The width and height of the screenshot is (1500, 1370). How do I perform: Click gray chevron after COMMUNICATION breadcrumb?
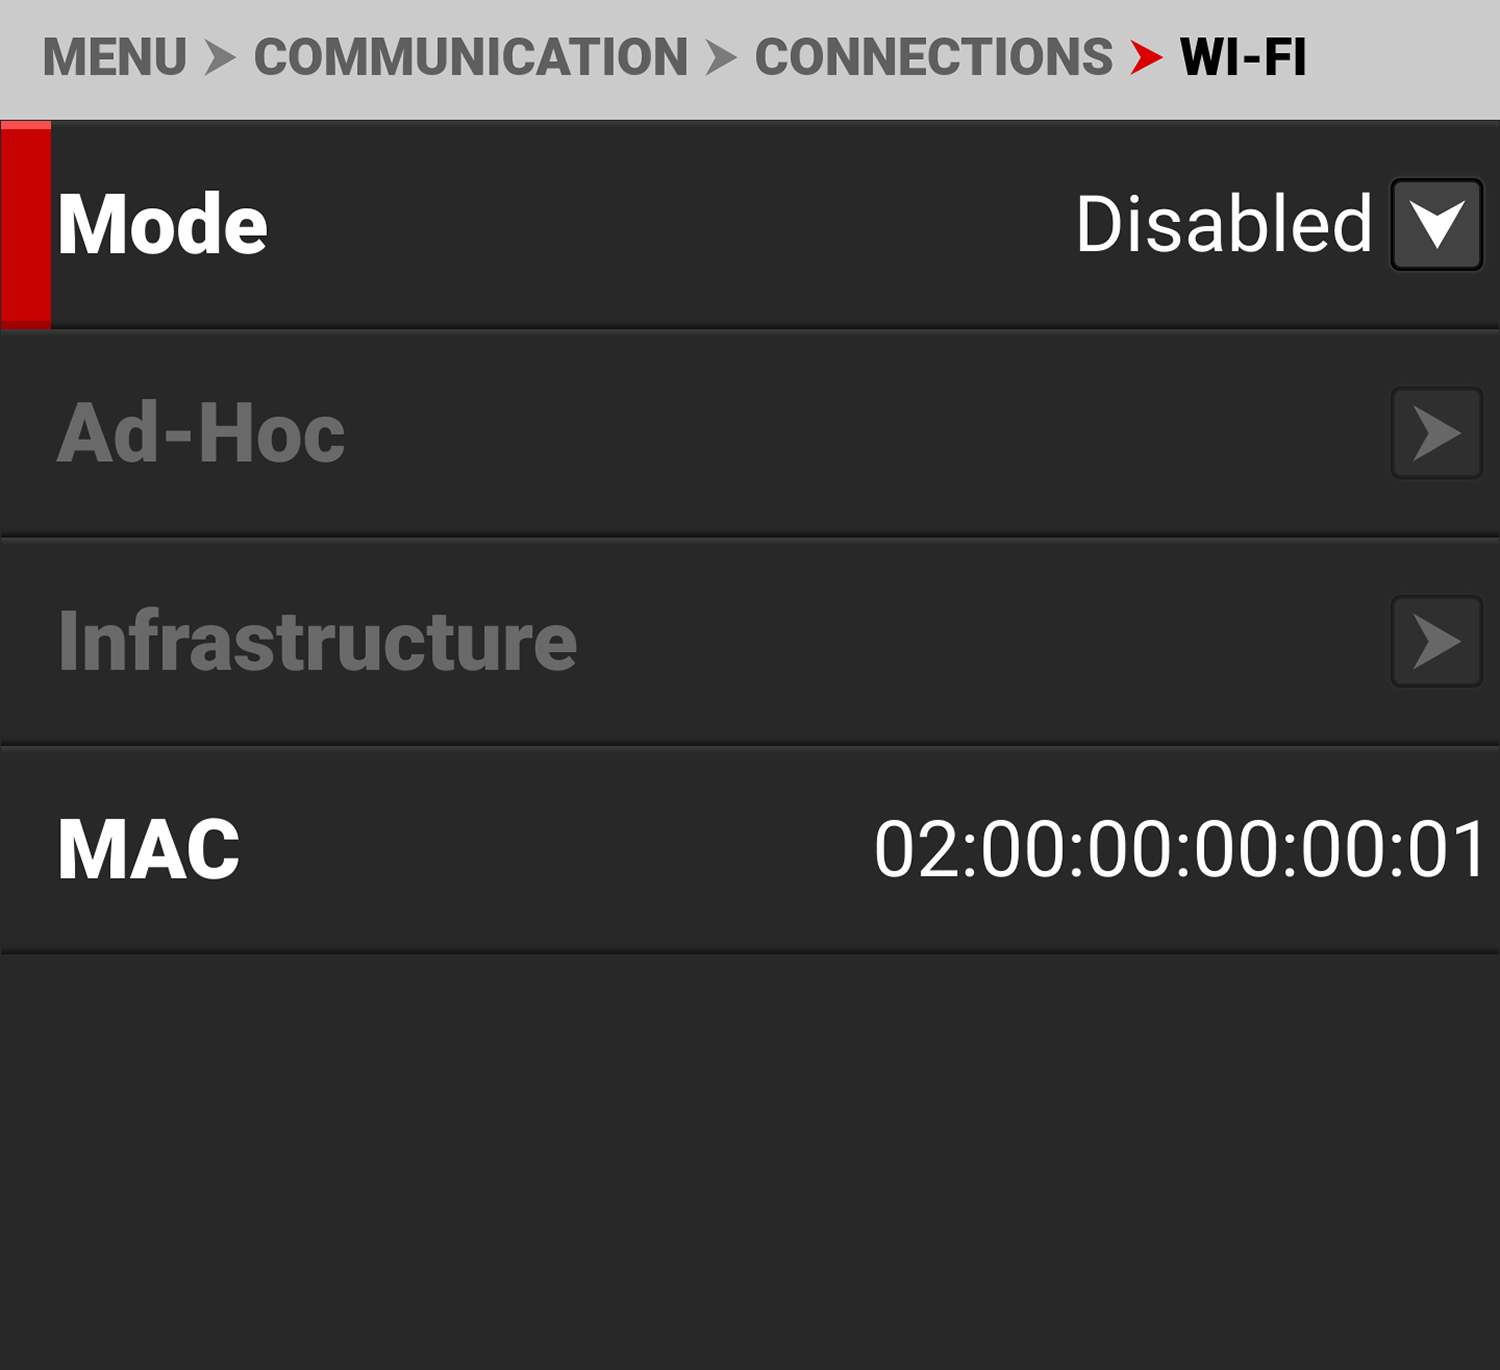tap(721, 57)
